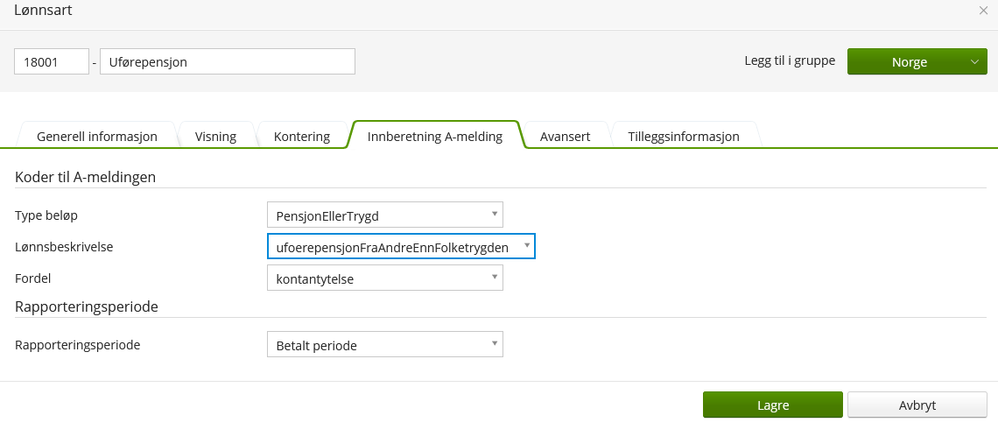Cancel using the Avbryt button
The width and height of the screenshot is (998, 423).
(909, 405)
